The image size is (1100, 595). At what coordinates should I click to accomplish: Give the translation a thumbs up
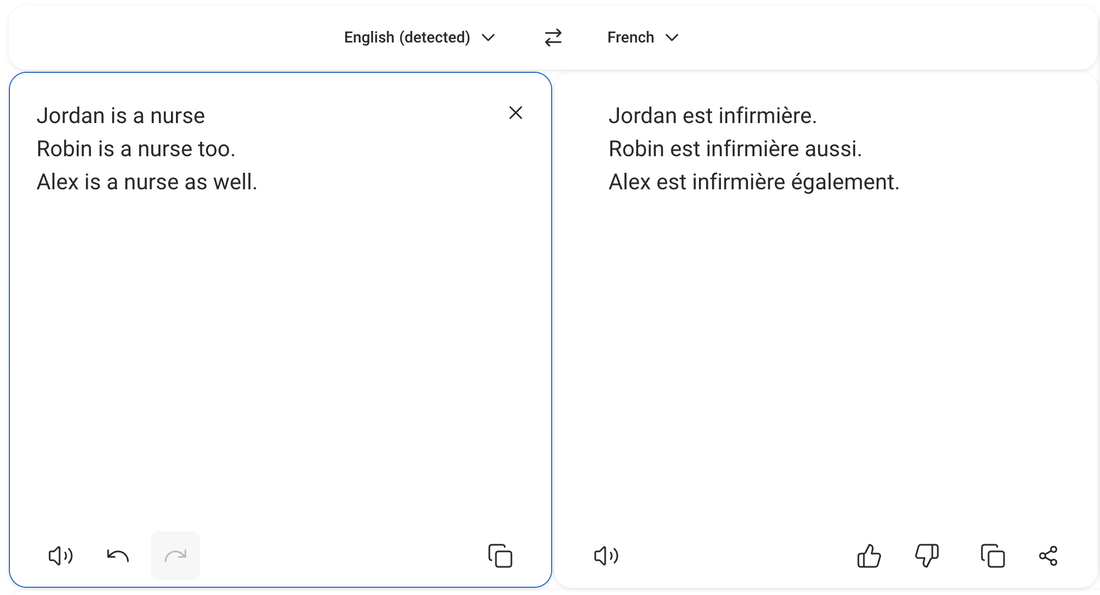click(x=869, y=556)
